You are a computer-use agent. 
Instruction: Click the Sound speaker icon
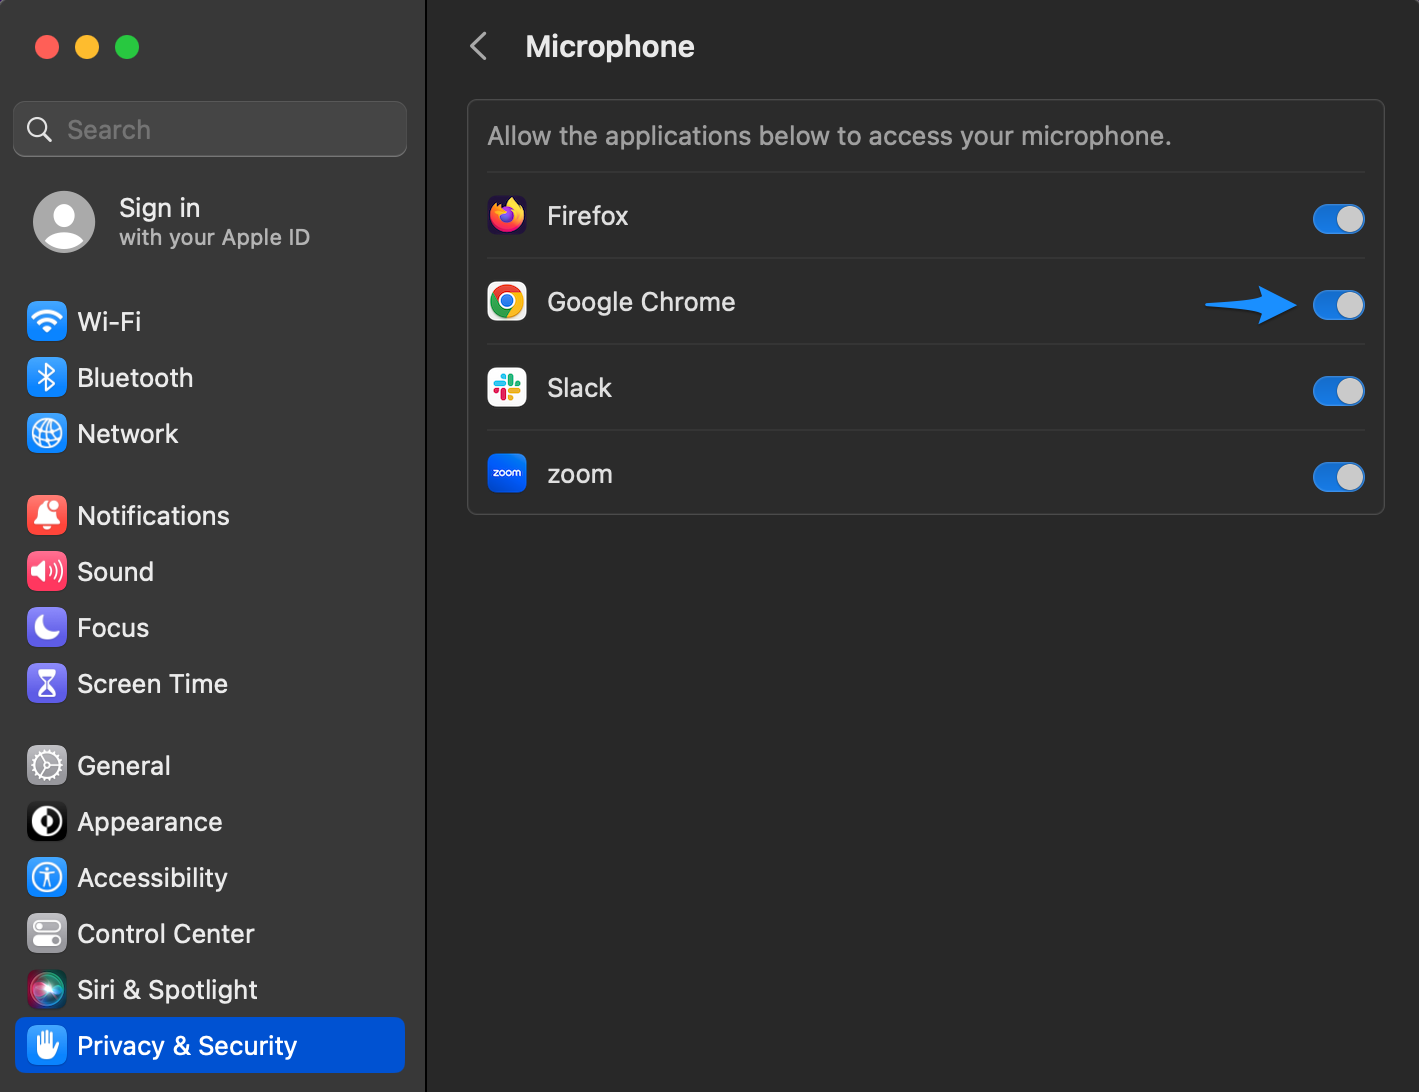tap(47, 571)
